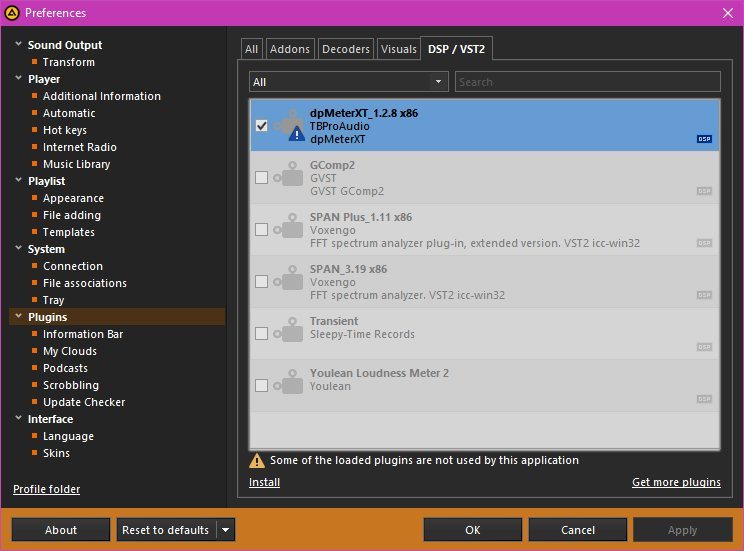Click the SPAN_3.19 plugin puzzle icon
This screenshot has width=744, height=551.
coord(288,278)
